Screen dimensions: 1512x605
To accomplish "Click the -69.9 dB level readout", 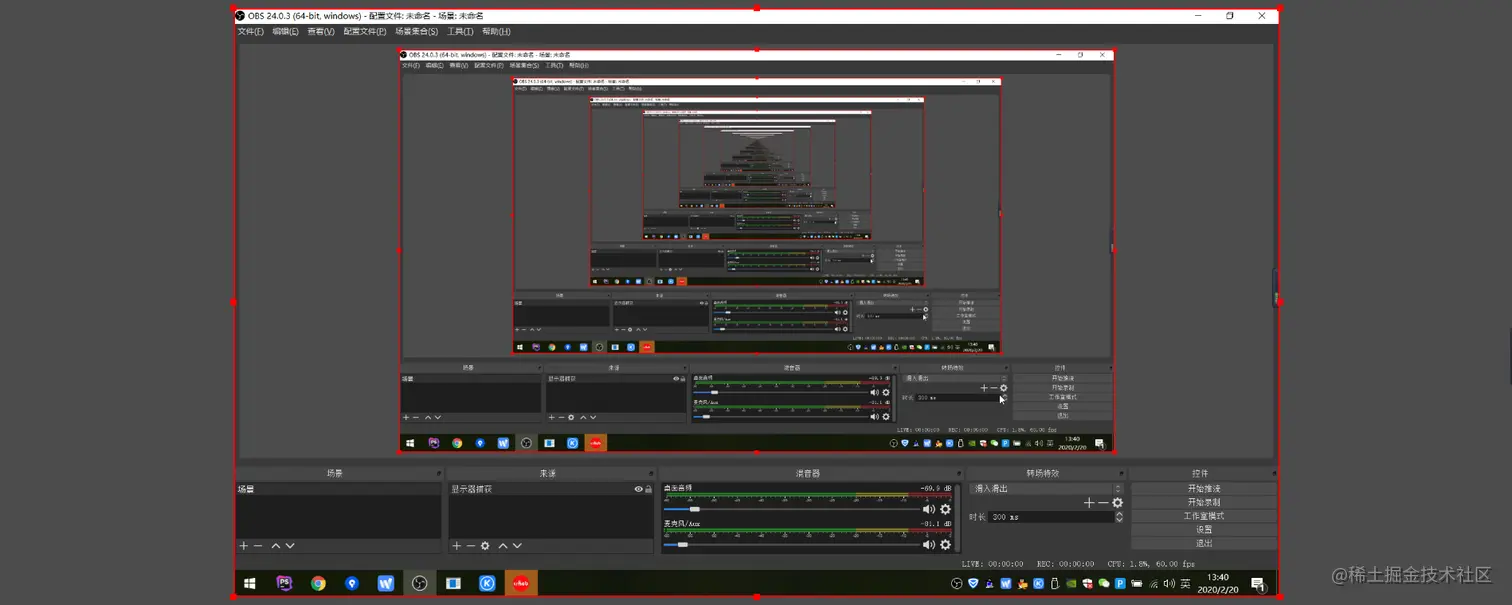I will [x=936, y=488].
